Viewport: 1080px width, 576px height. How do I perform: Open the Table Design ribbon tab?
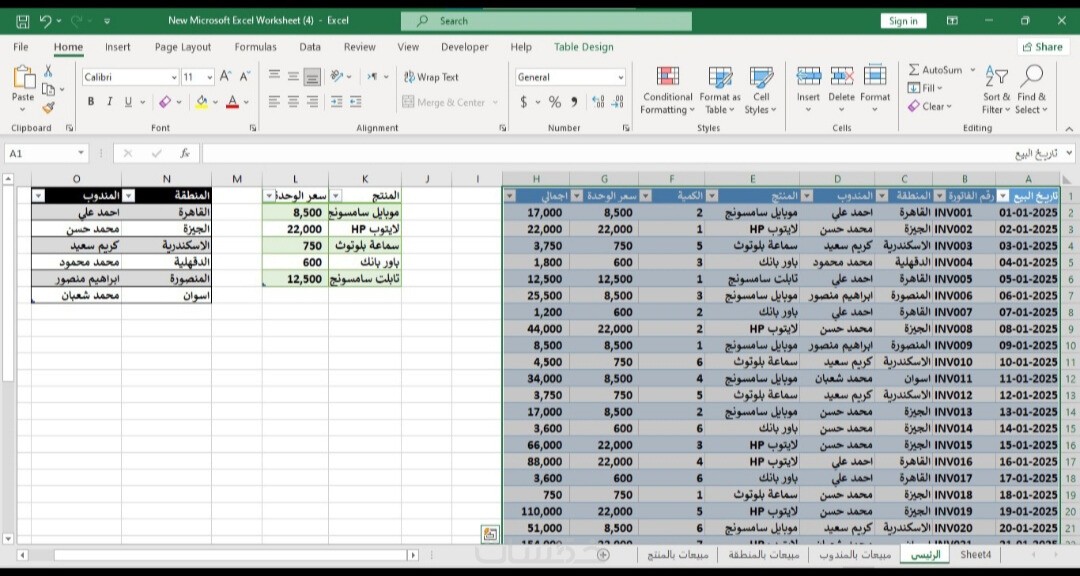(x=583, y=47)
